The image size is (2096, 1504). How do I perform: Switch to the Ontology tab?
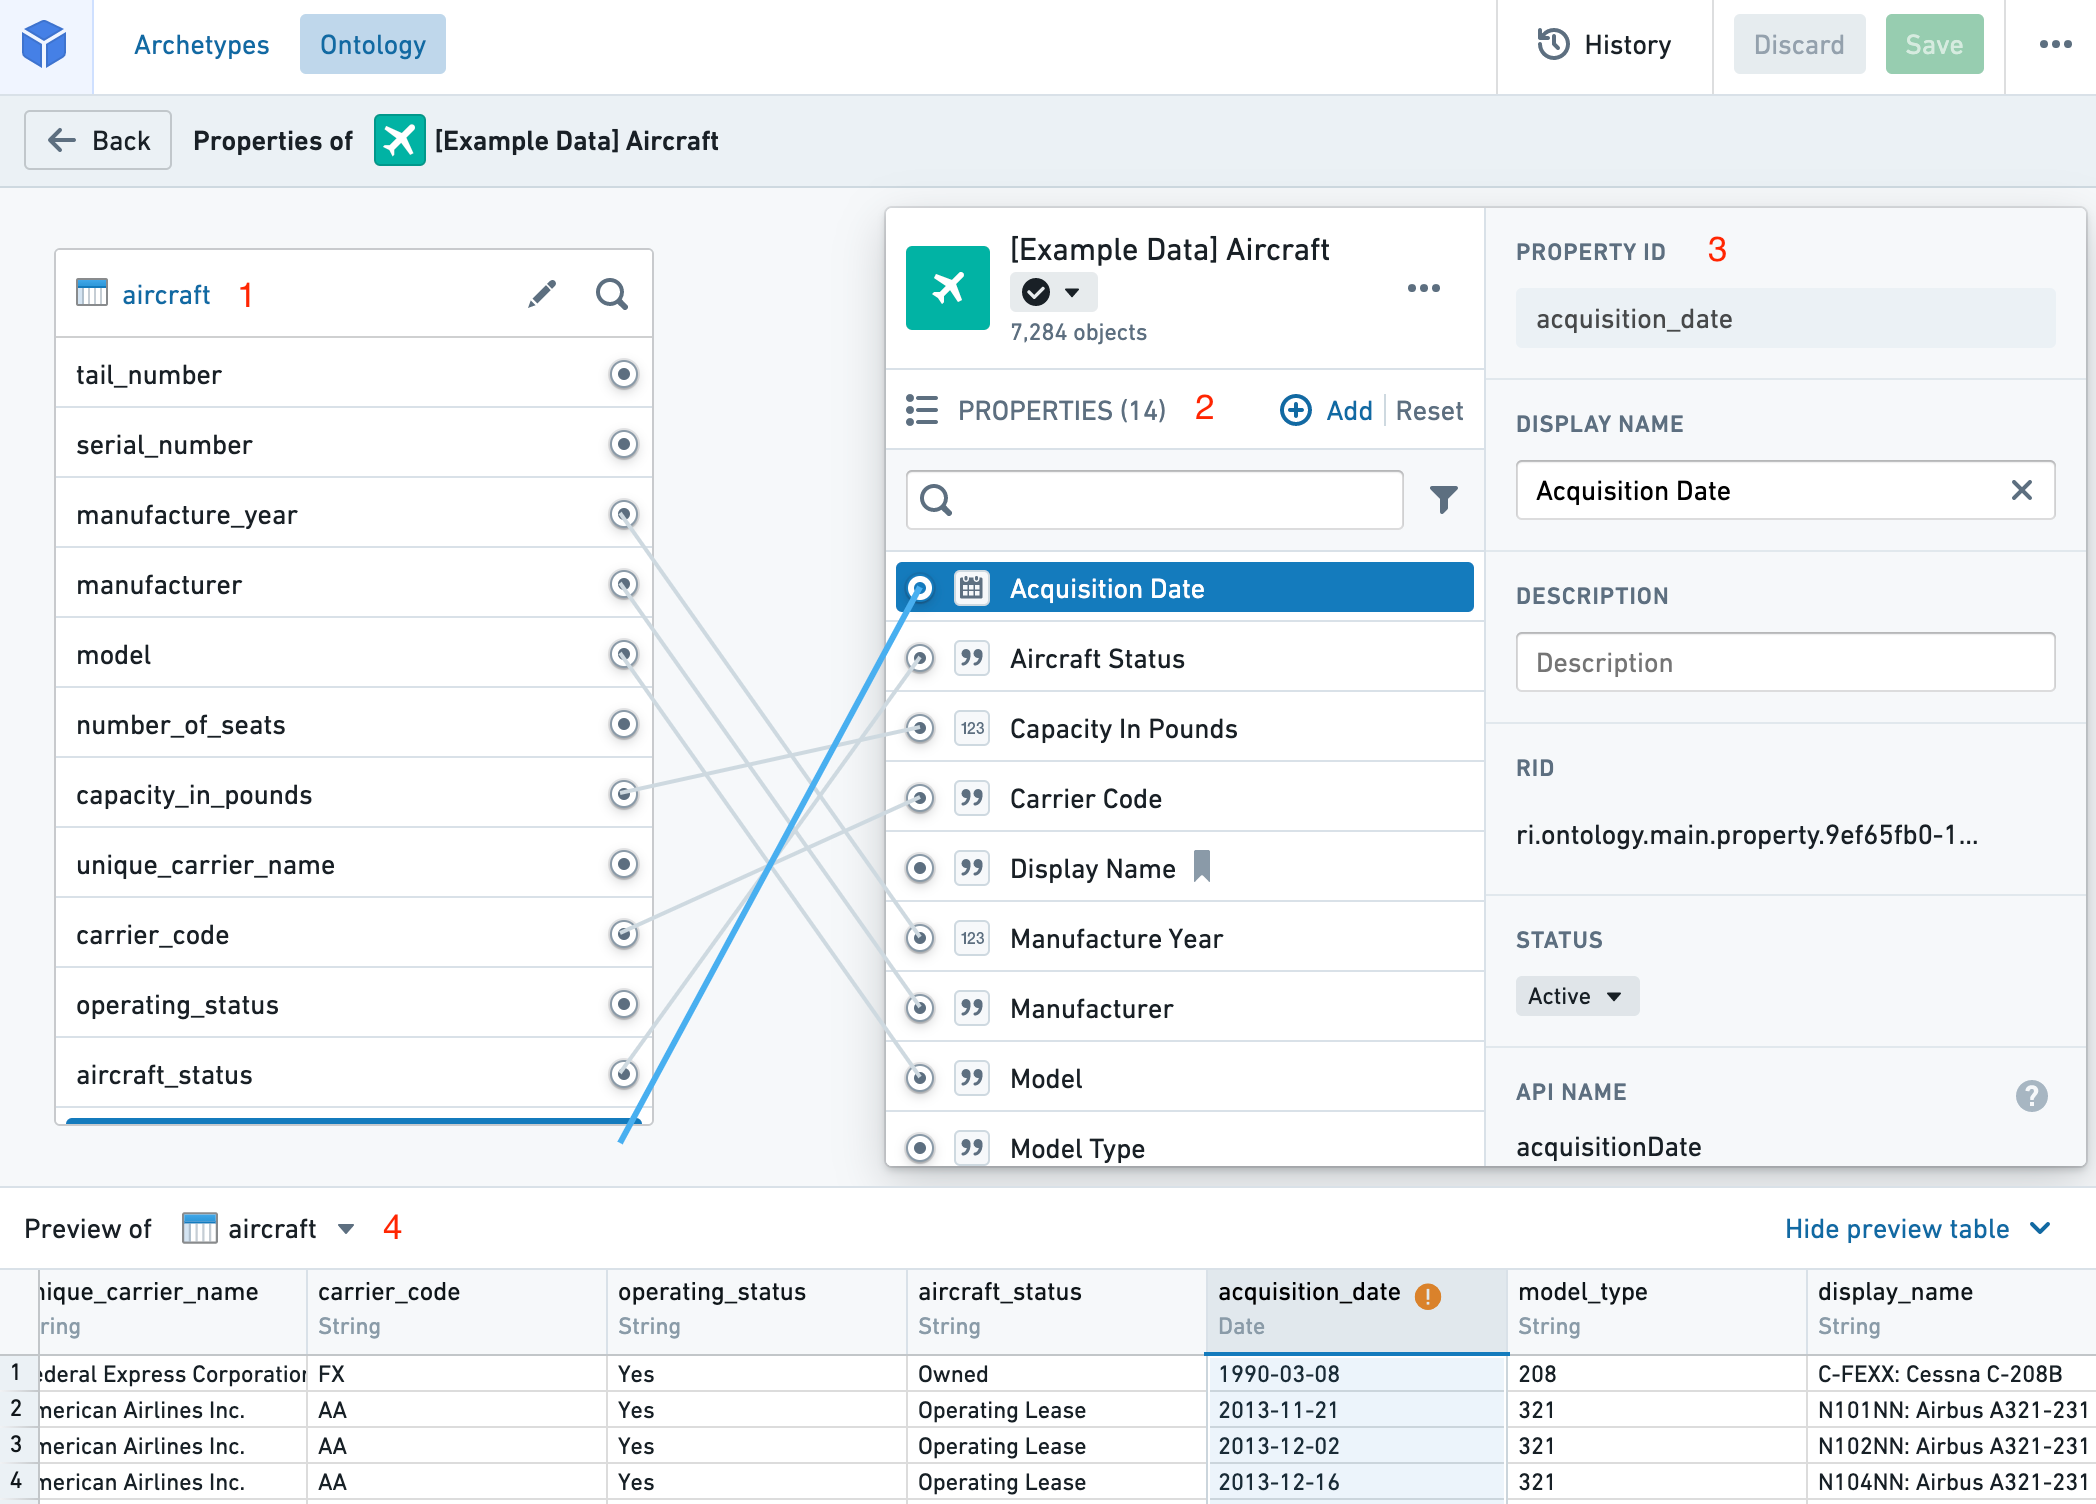pos(371,44)
